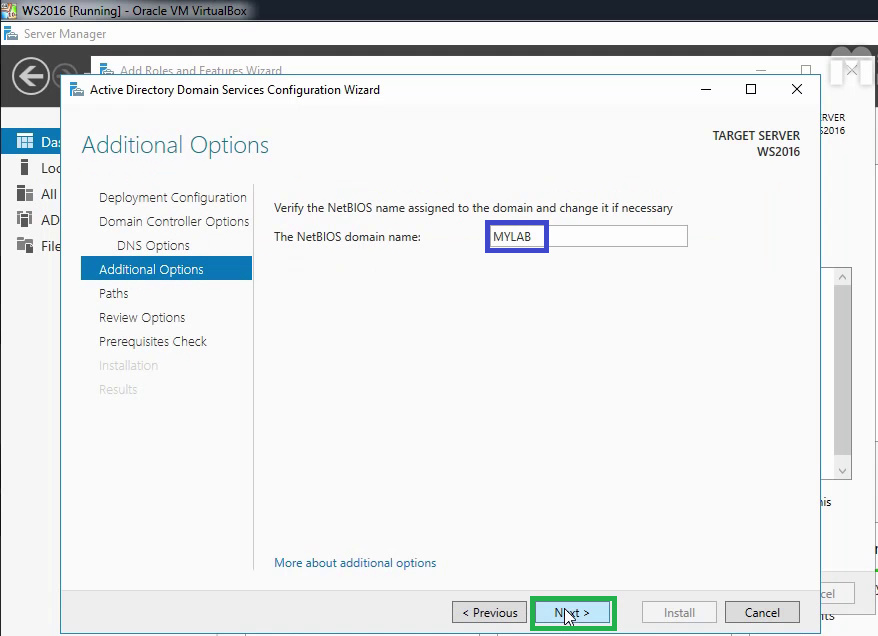Image resolution: width=878 pixels, height=636 pixels.
Task: Click the Server Manager title bar icon
Action: [11, 34]
